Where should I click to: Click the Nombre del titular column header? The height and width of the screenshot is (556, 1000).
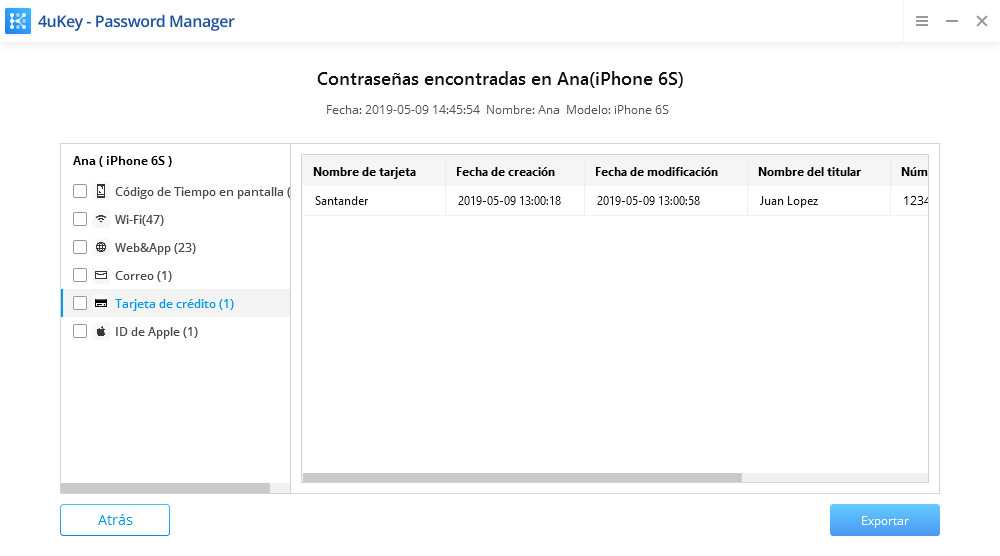coord(819,171)
